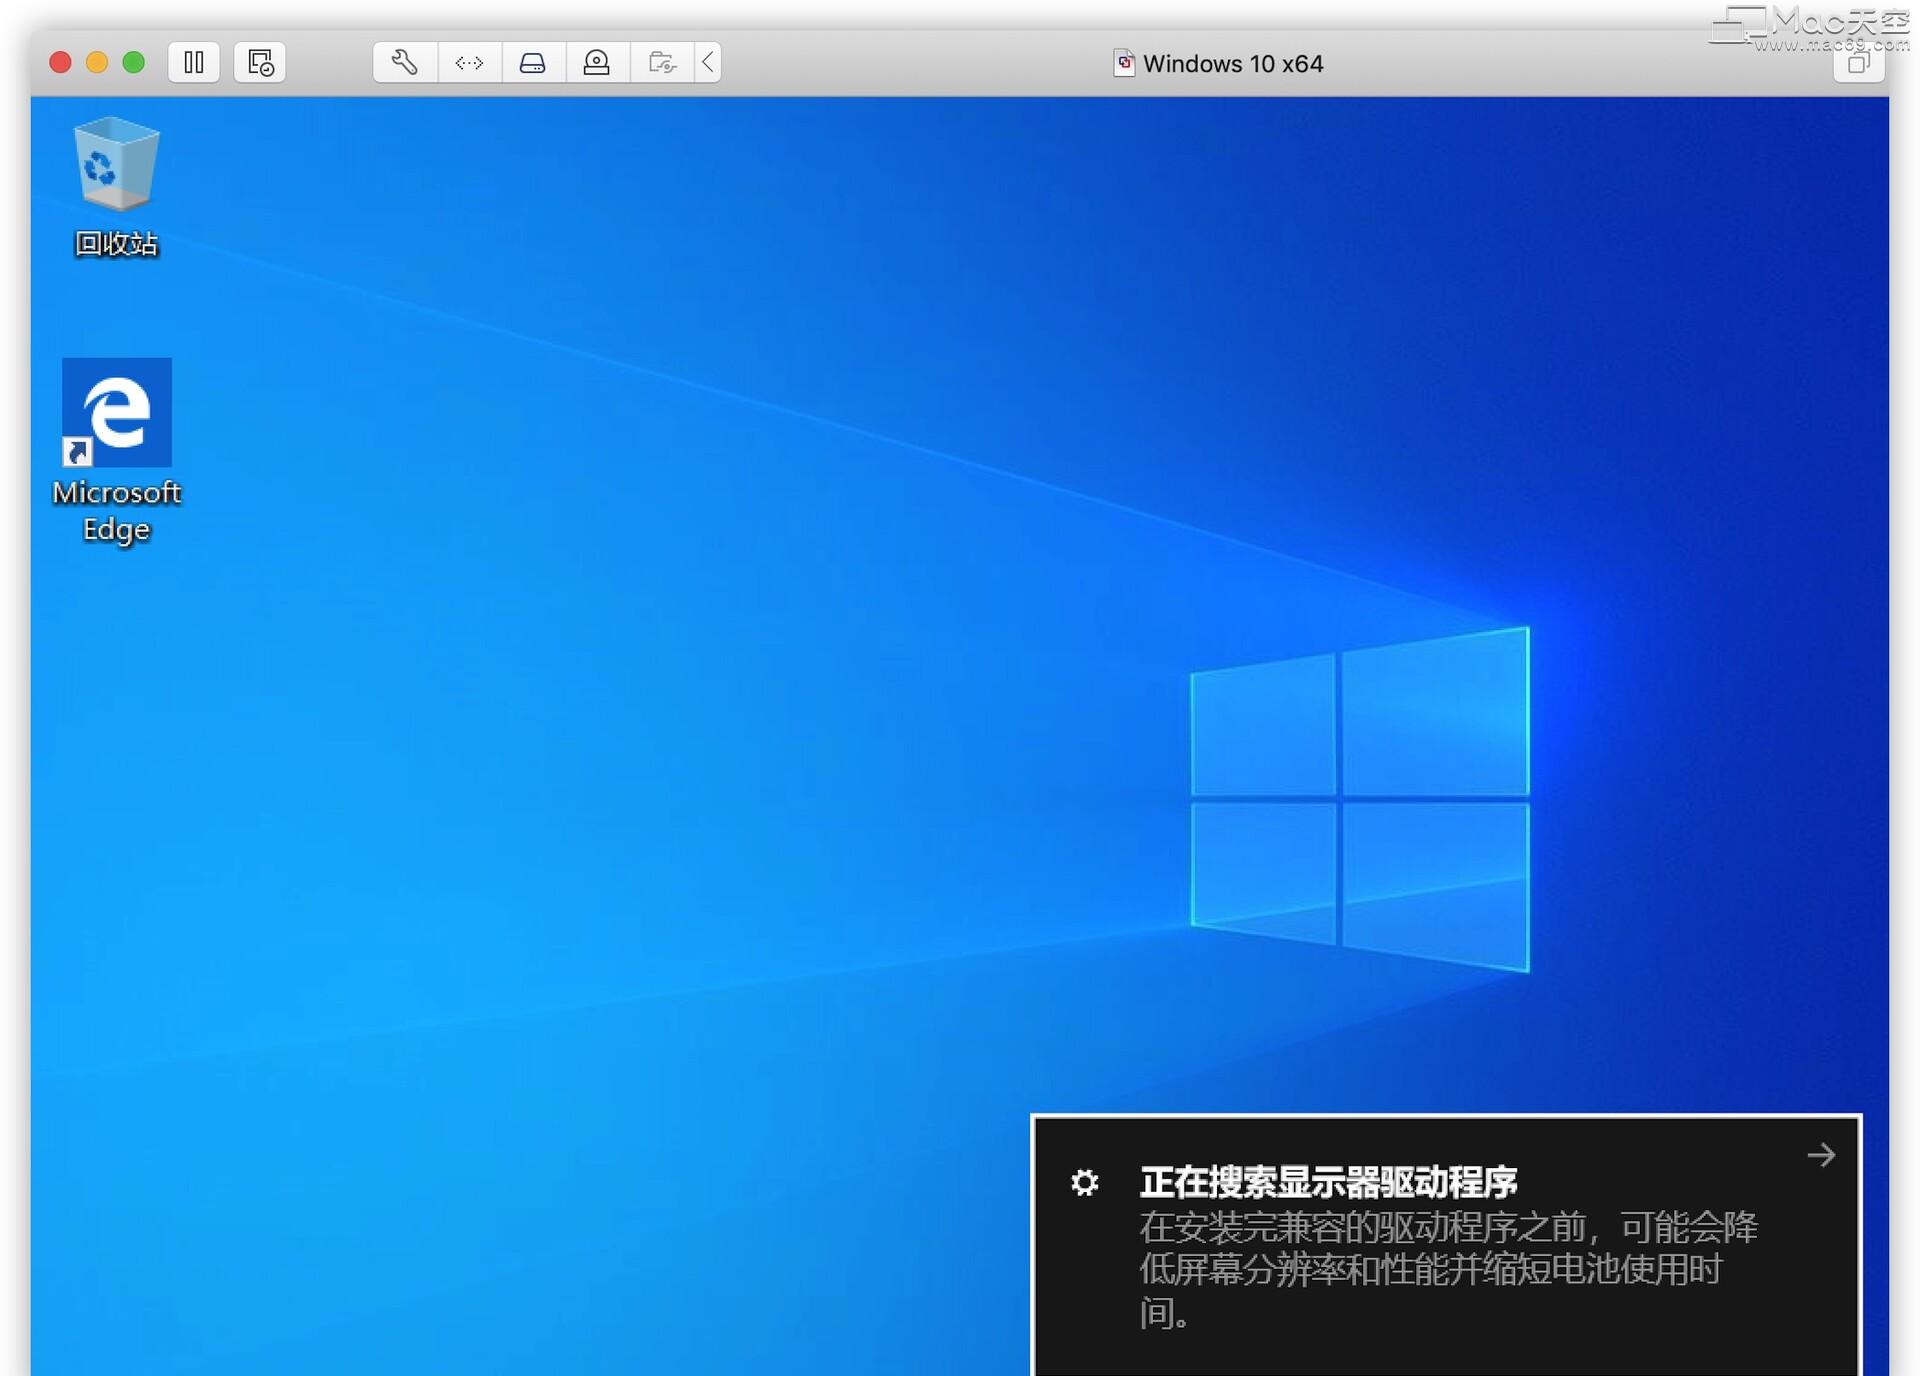Pause the virtual machine
This screenshot has height=1376, width=1920.
(194, 63)
